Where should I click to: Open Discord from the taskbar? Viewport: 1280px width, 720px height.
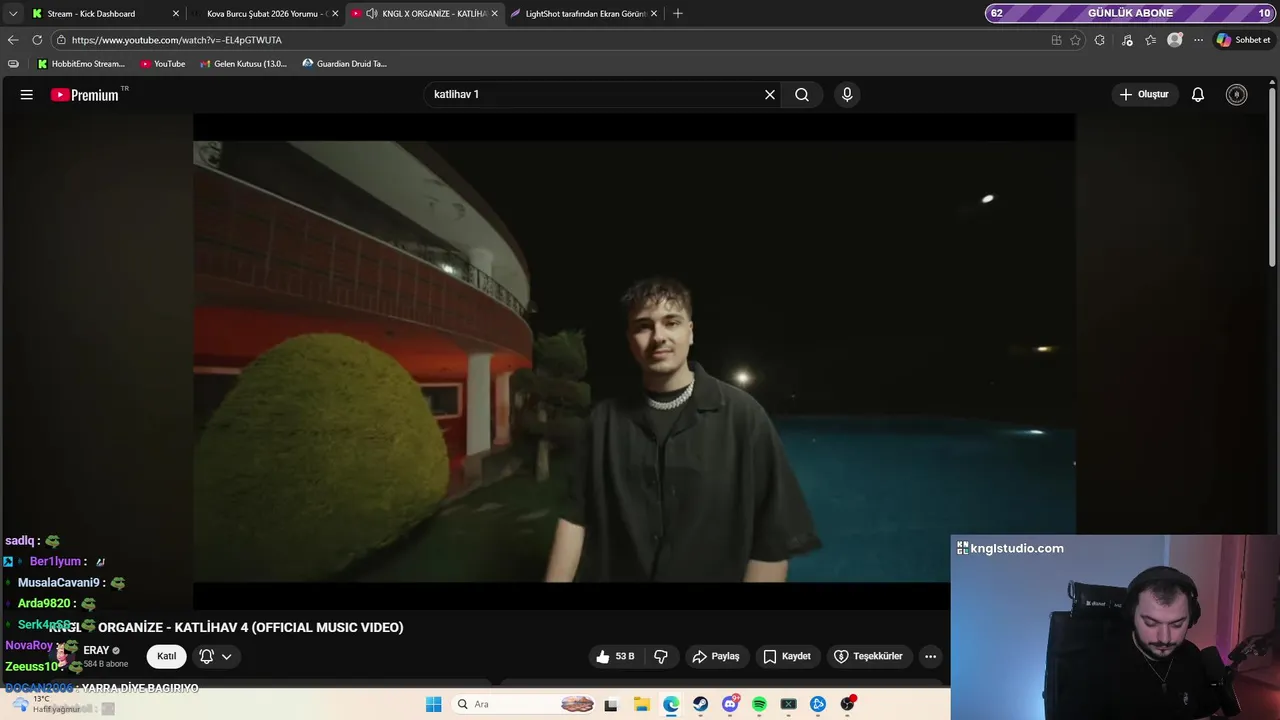730,704
